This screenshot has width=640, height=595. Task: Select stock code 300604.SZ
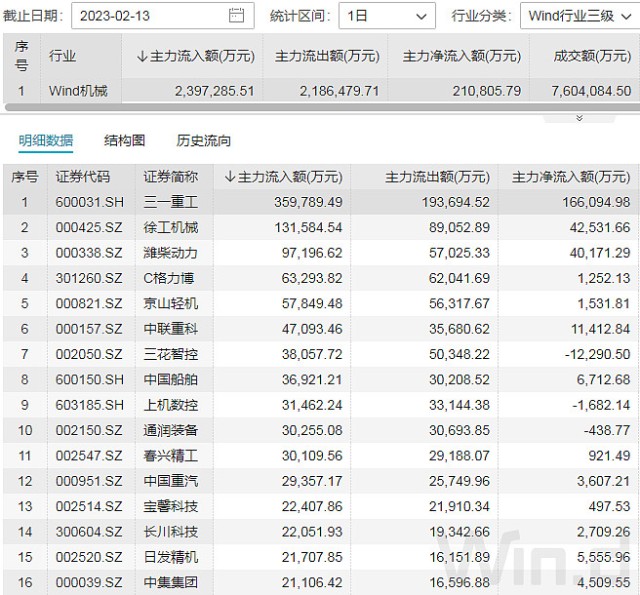click(x=89, y=531)
